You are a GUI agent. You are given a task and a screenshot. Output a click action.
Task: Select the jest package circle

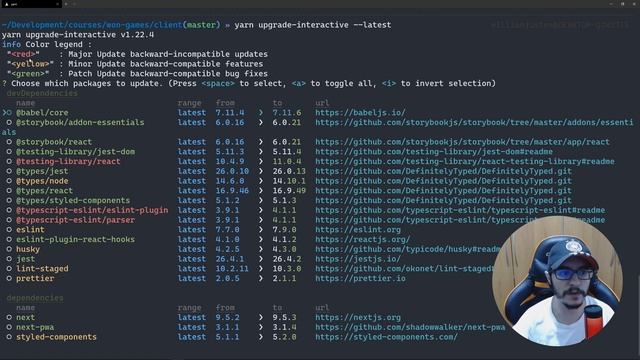tap(9, 259)
